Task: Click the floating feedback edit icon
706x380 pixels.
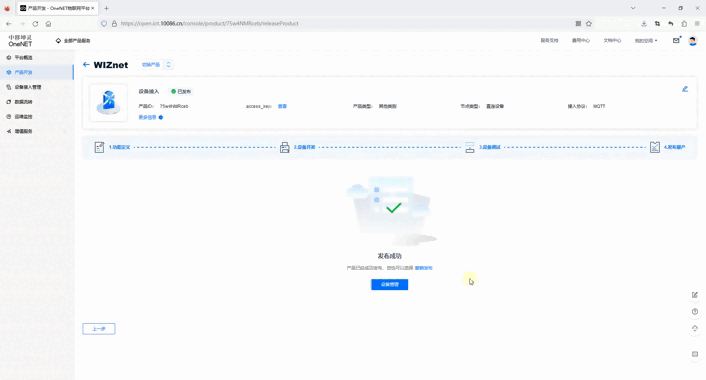Action: coord(695,295)
